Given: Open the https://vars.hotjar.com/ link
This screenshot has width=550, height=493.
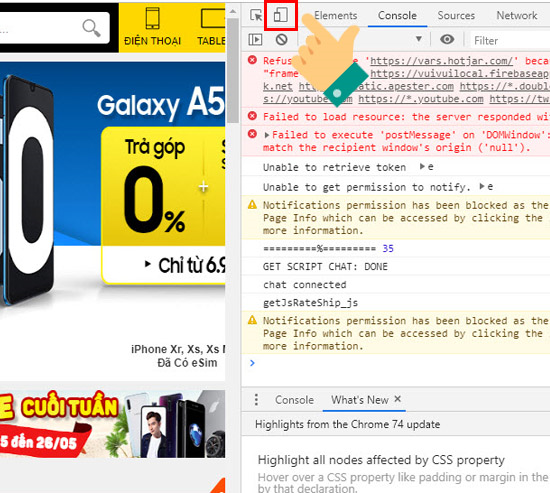Looking at the screenshot, I should point(442,61).
